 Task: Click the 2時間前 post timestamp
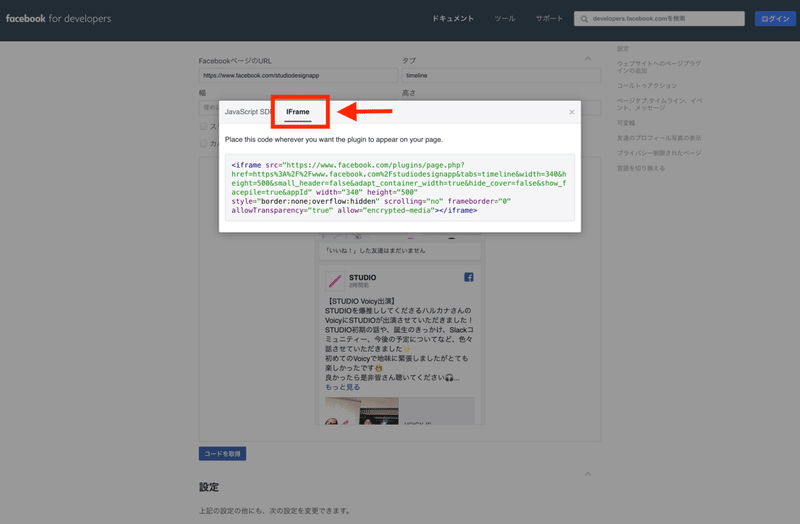(x=359, y=285)
